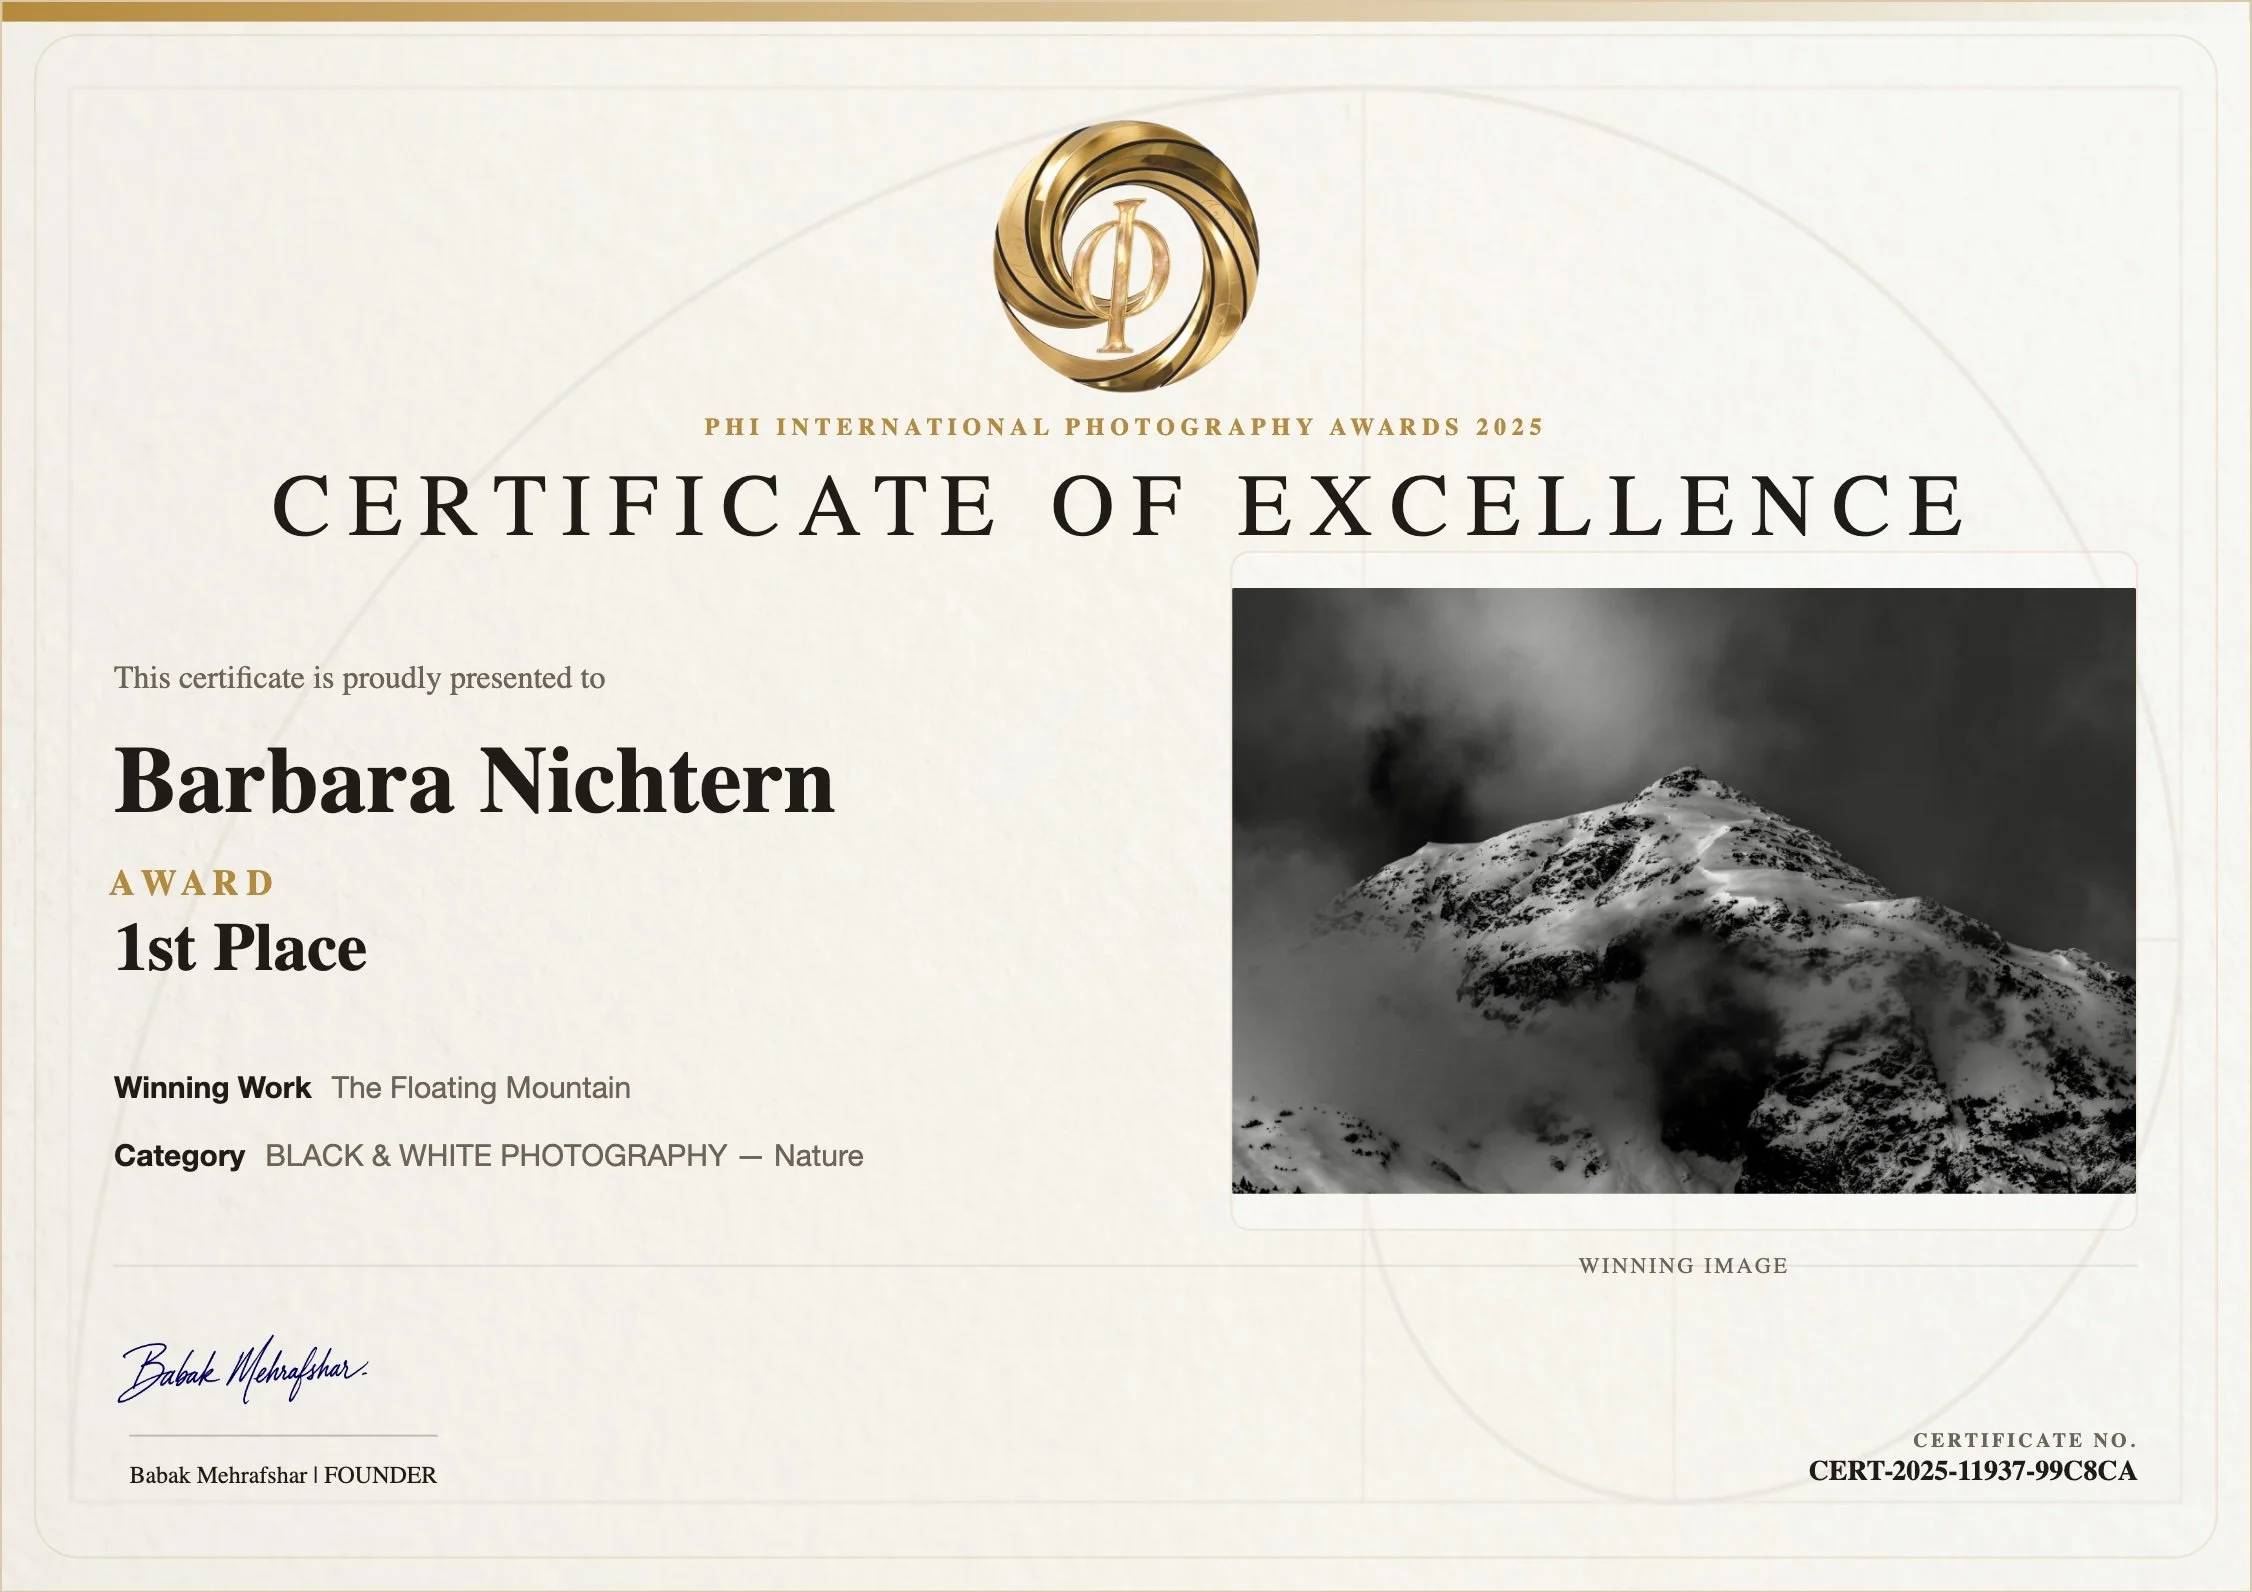Click 'Babak Mehrafshar | FOUNDER' printed text
The width and height of the screenshot is (2252, 1592).
(x=283, y=1475)
